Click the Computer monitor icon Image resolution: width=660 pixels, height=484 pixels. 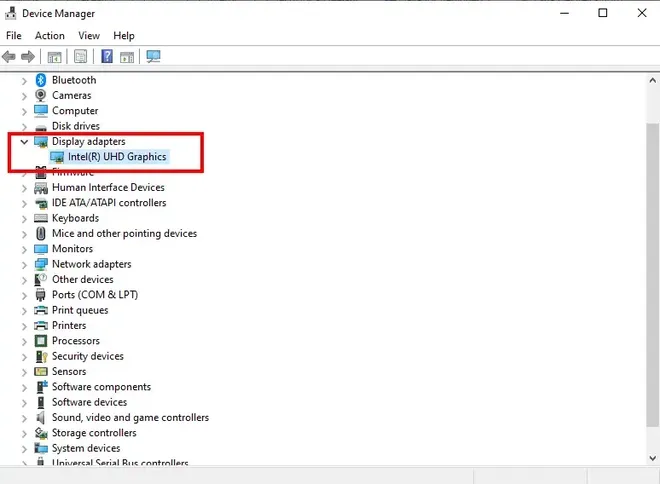tap(41, 111)
